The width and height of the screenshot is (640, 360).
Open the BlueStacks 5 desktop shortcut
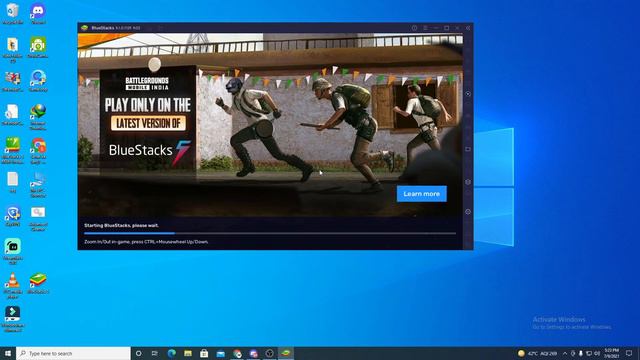click(x=38, y=283)
